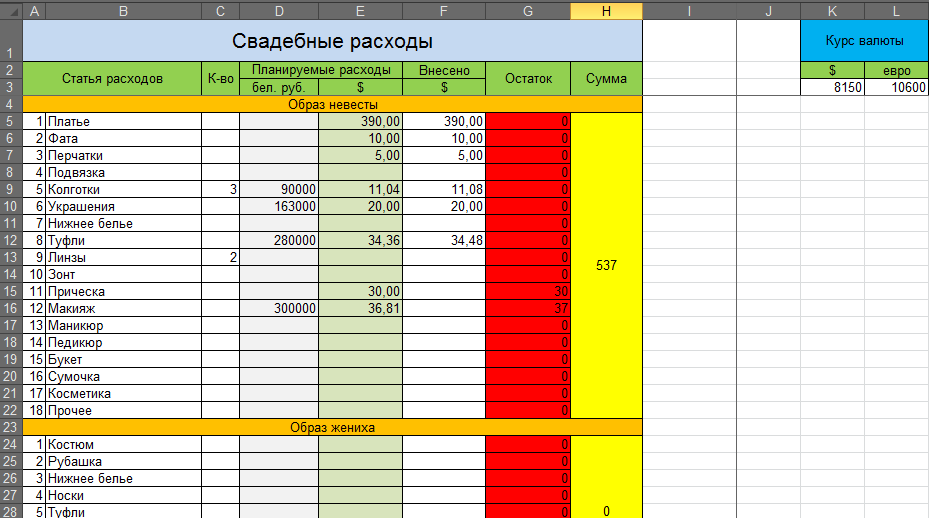Click the euro rate cell containing 10600

pyautogui.click(x=896, y=87)
